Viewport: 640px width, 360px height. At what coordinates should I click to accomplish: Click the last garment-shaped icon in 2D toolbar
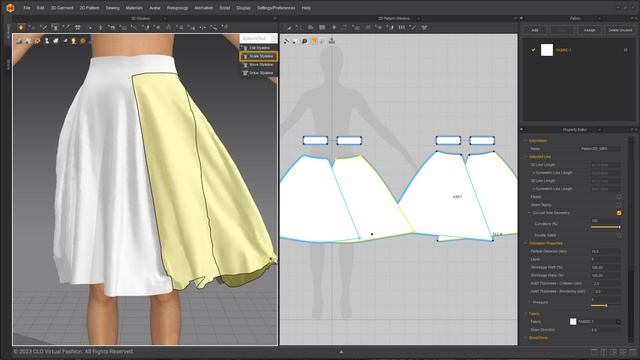click(x=424, y=27)
